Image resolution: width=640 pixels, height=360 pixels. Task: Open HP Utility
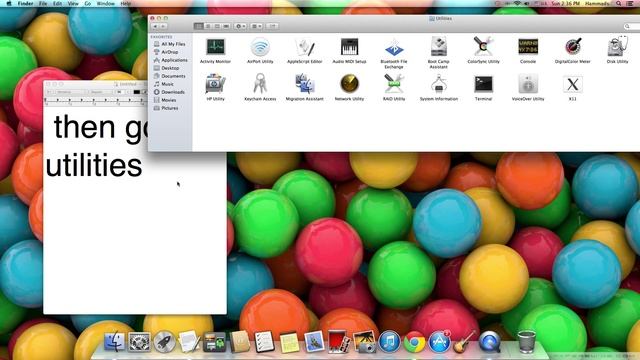pos(216,87)
